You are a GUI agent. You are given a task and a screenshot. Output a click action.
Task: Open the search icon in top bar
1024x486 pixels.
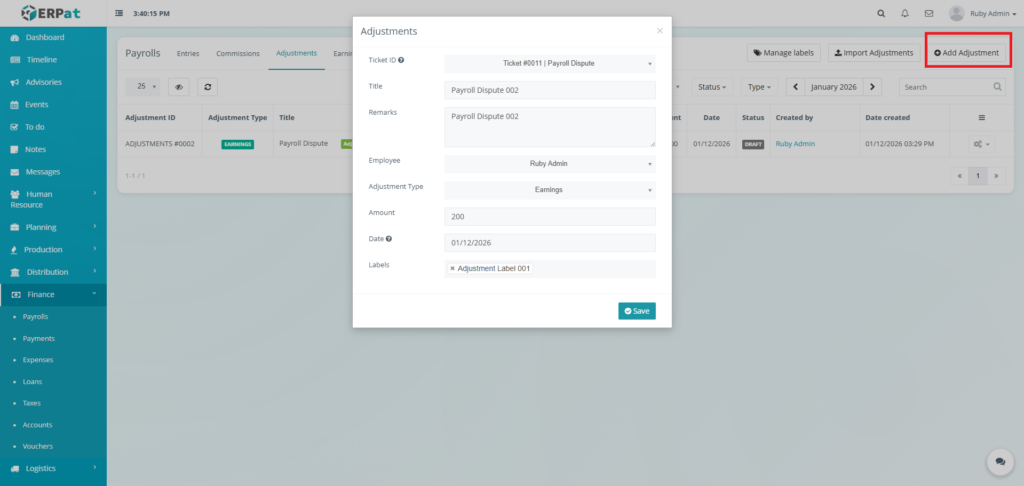880,14
